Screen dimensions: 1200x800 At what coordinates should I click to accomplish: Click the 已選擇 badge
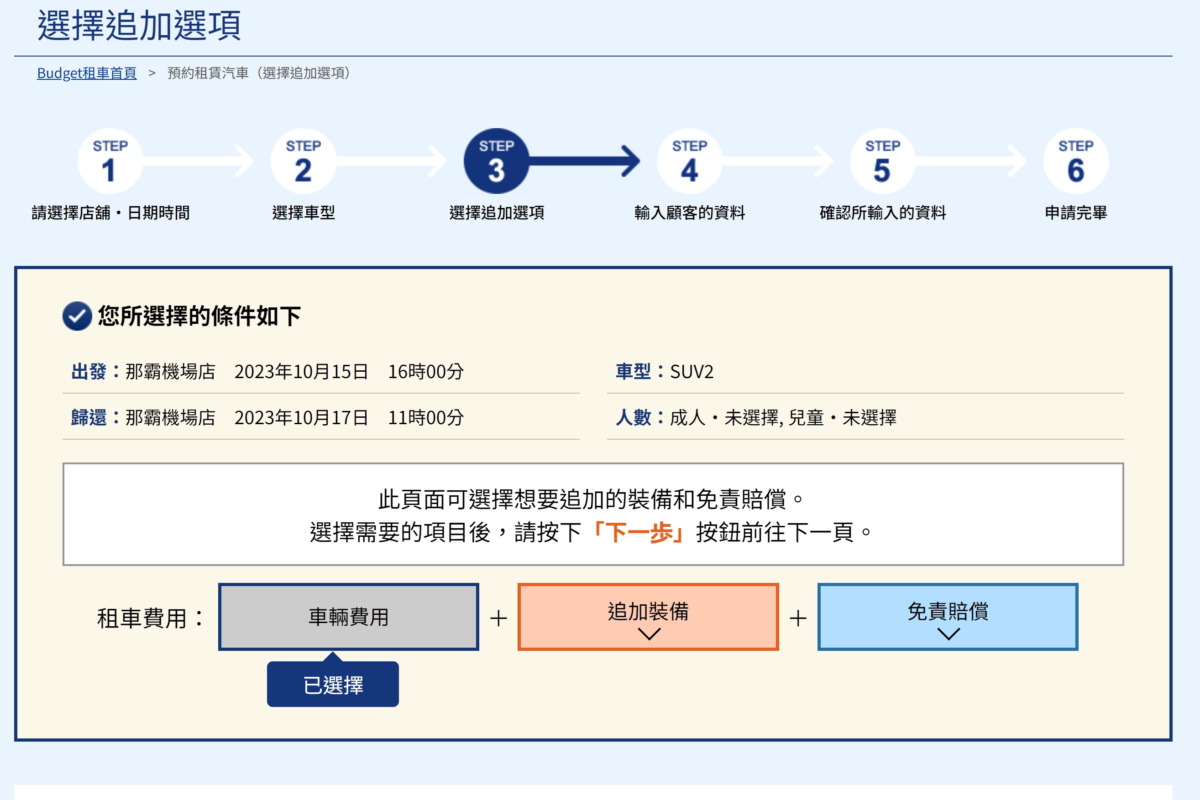point(333,686)
